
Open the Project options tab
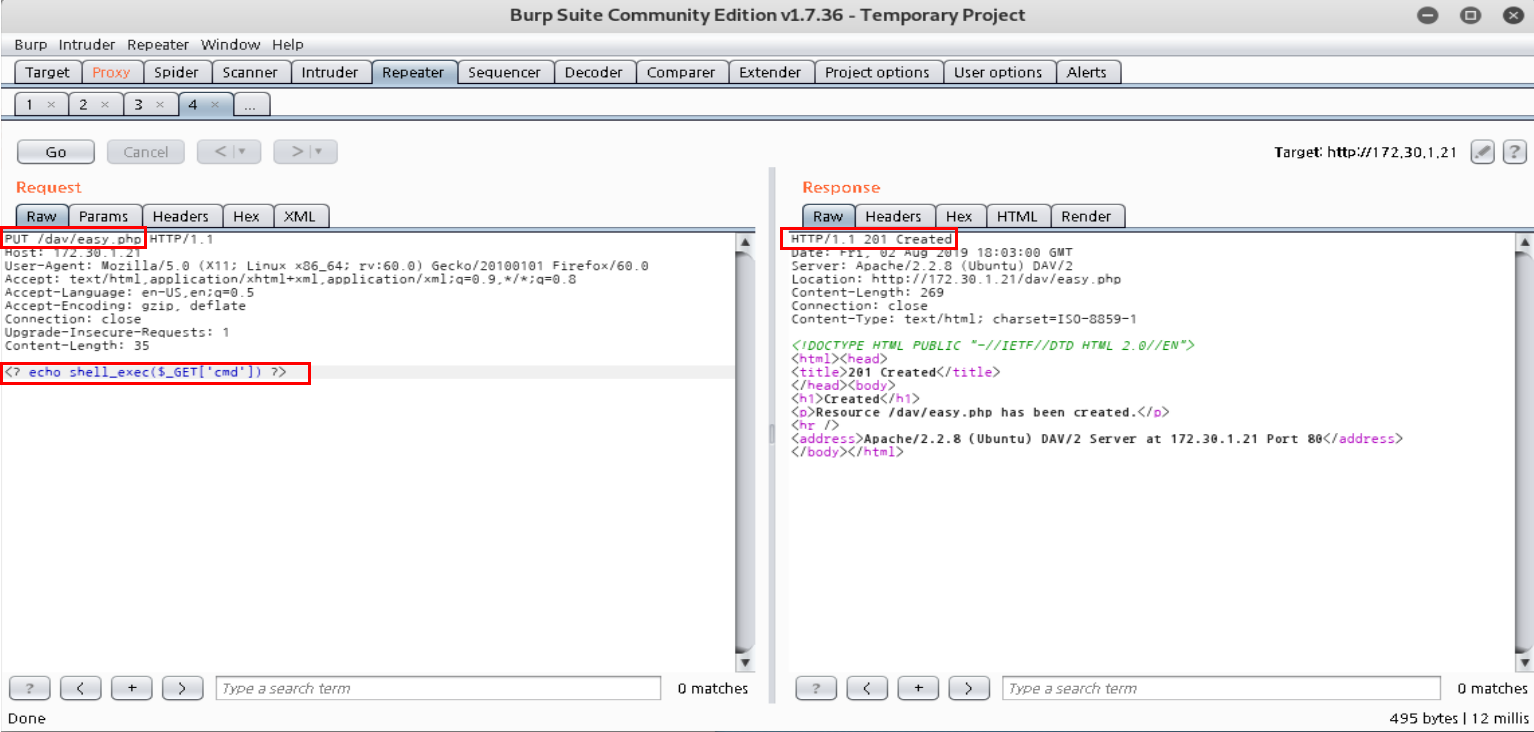point(878,72)
